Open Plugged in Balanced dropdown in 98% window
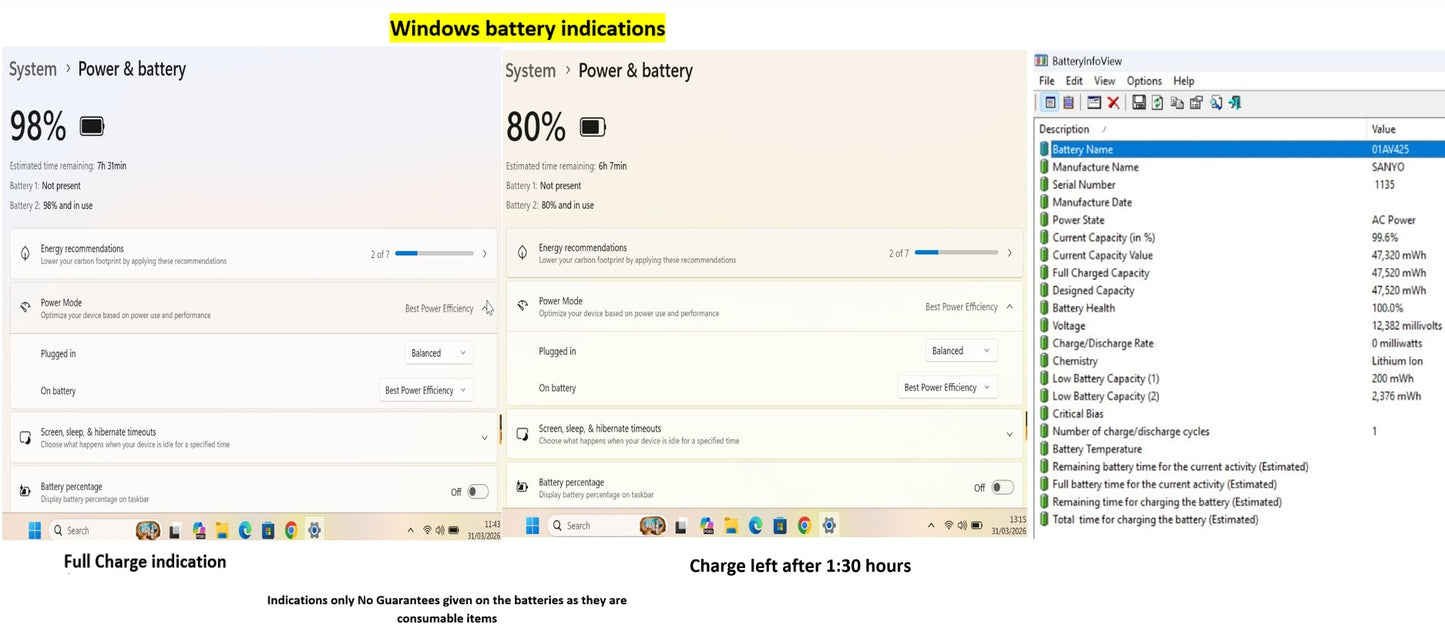This screenshot has height=642, width=1445. pos(440,353)
